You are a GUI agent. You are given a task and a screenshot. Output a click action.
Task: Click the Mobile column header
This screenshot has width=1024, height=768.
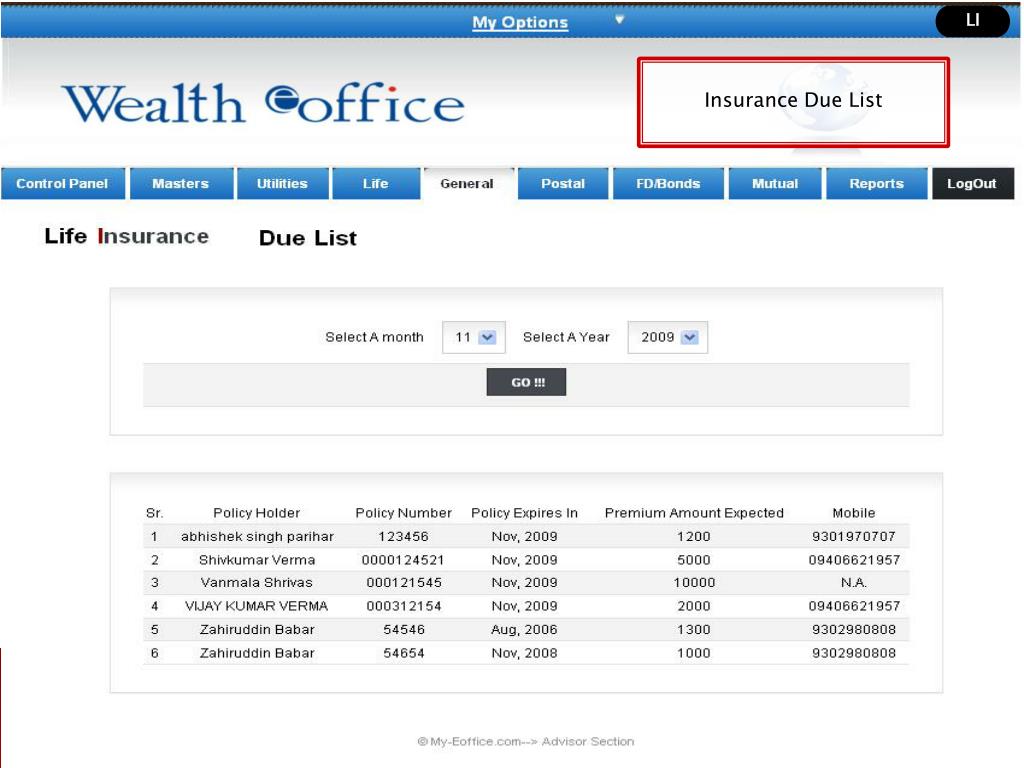point(854,513)
